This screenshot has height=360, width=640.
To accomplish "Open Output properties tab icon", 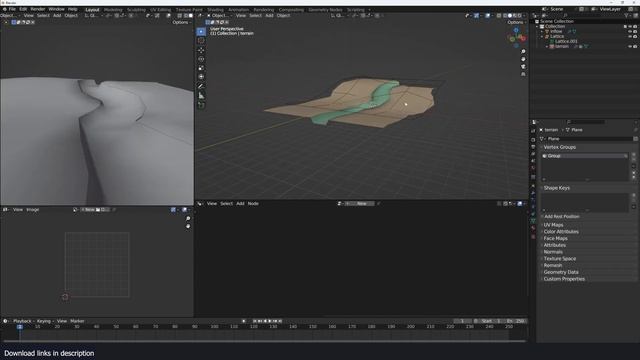I will click(x=533, y=147).
